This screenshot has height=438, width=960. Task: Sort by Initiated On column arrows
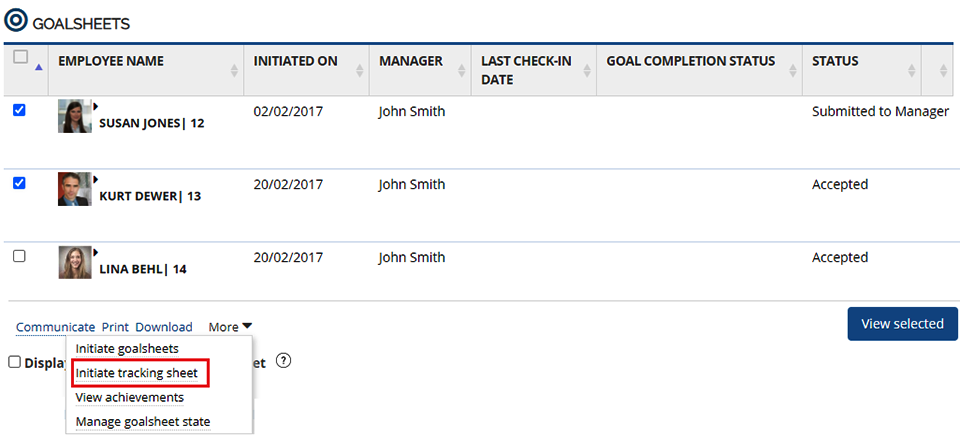(360, 71)
